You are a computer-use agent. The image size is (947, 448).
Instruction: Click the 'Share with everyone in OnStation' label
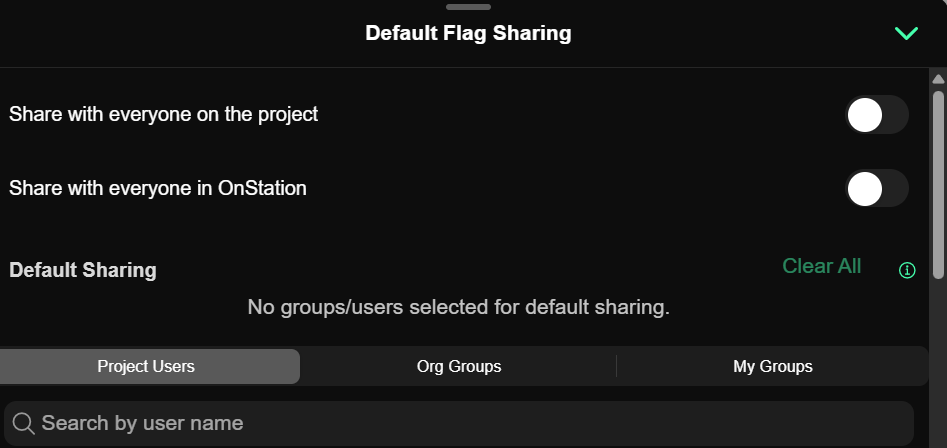pos(158,187)
